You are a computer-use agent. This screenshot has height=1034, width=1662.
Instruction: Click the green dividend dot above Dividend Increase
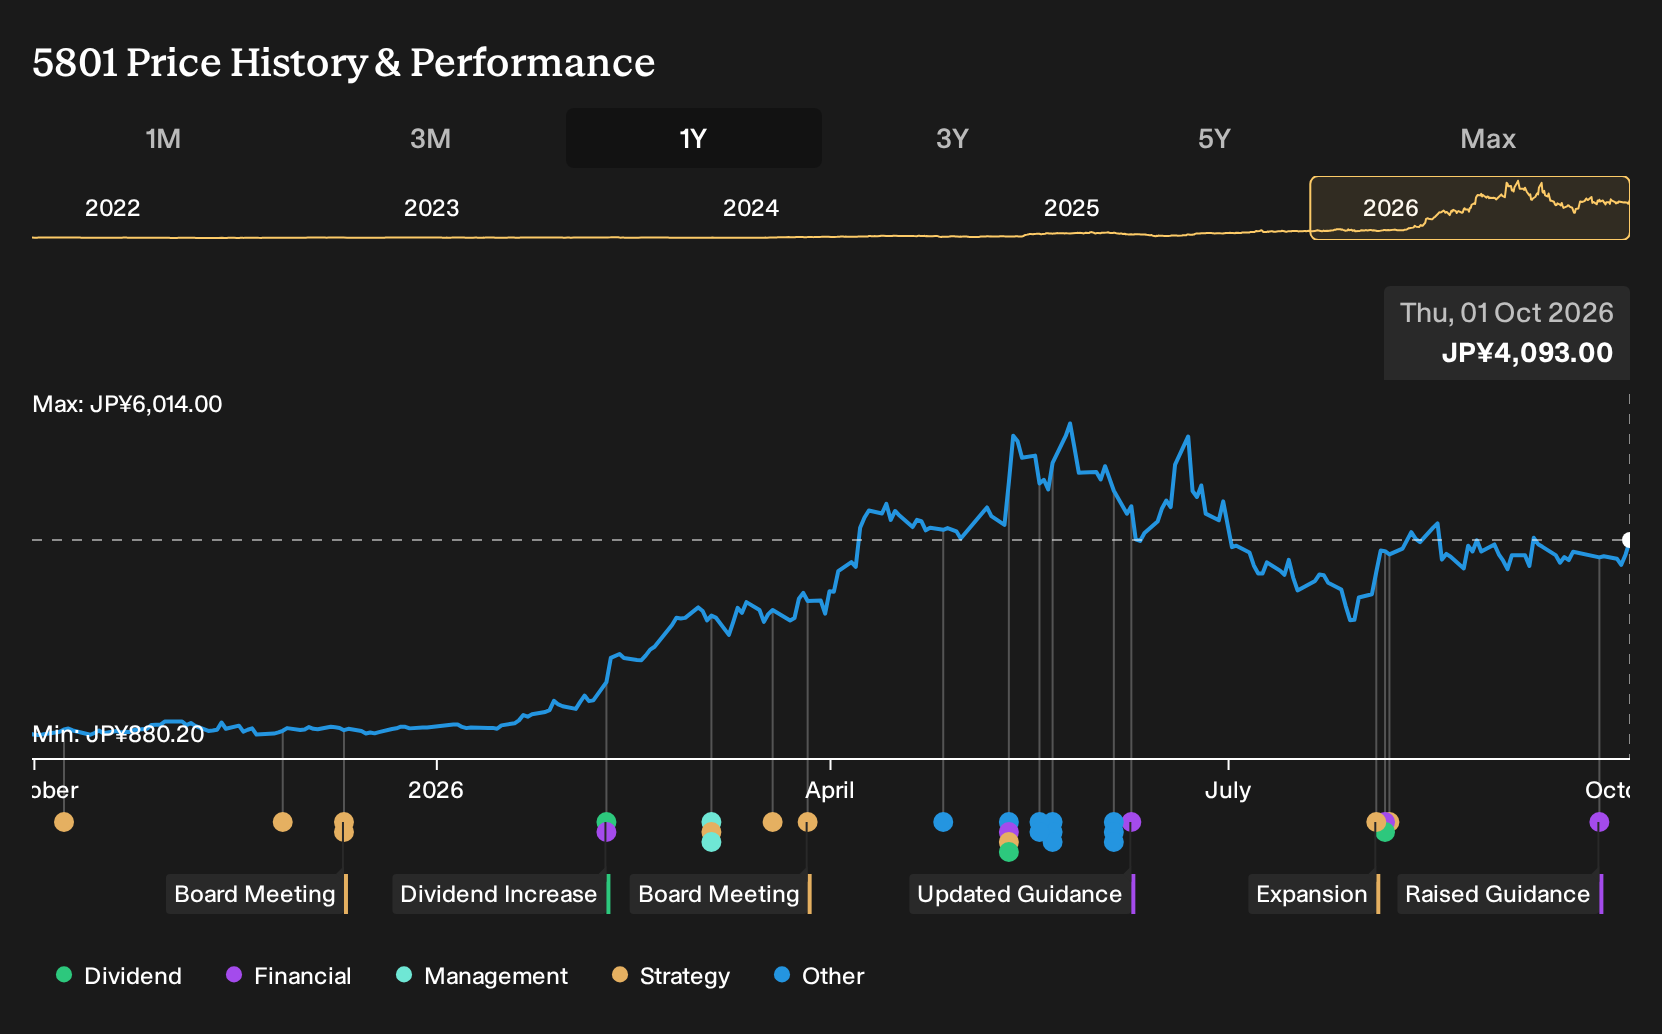pyautogui.click(x=606, y=821)
